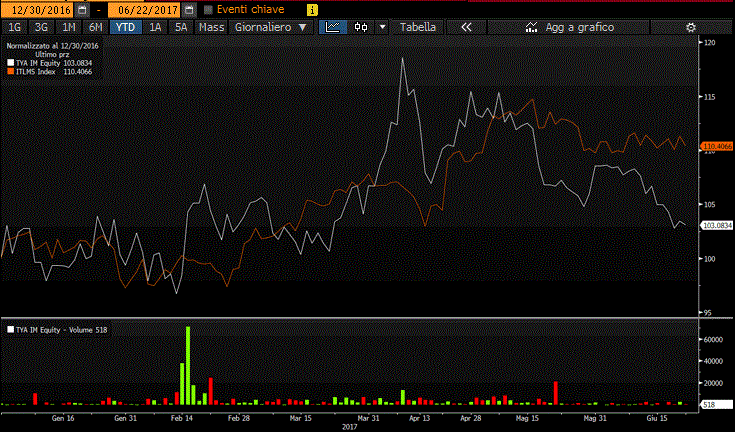This screenshot has width=735, height=432.
Task: Click the double left arrow collapse icon
Action: [466, 27]
